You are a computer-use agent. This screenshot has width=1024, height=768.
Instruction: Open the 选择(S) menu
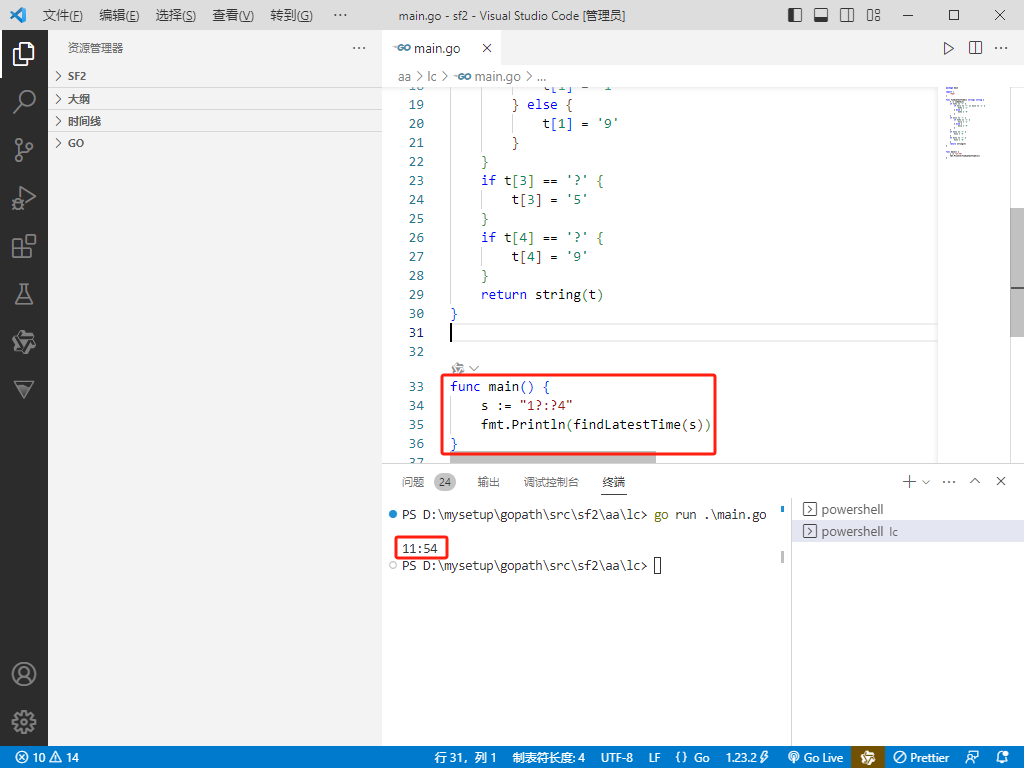click(x=176, y=15)
